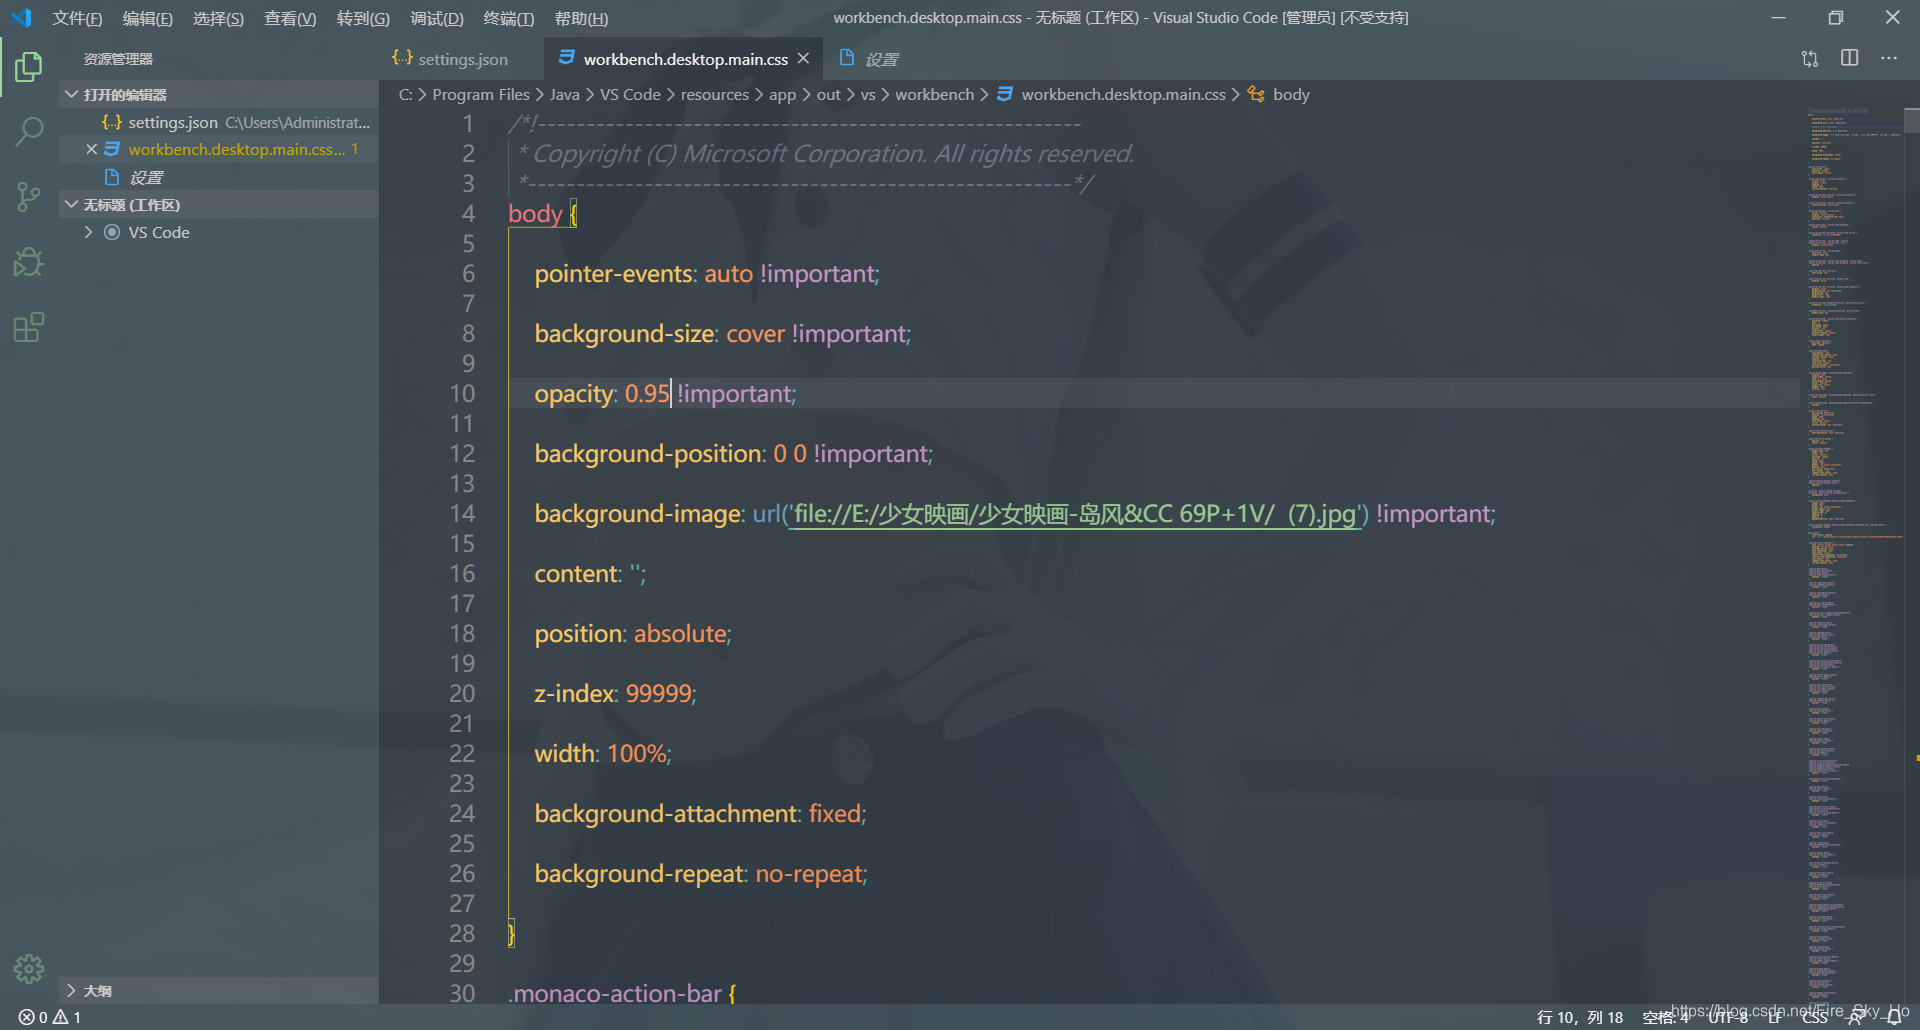Open the 查看(V) menu
The height and width of the screenshot is (1030, 1920).
[x=290, y=17]
